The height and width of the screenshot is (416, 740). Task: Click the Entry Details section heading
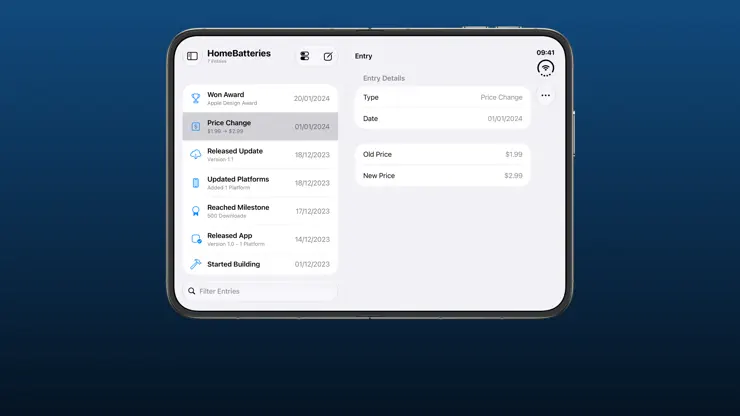384,78
